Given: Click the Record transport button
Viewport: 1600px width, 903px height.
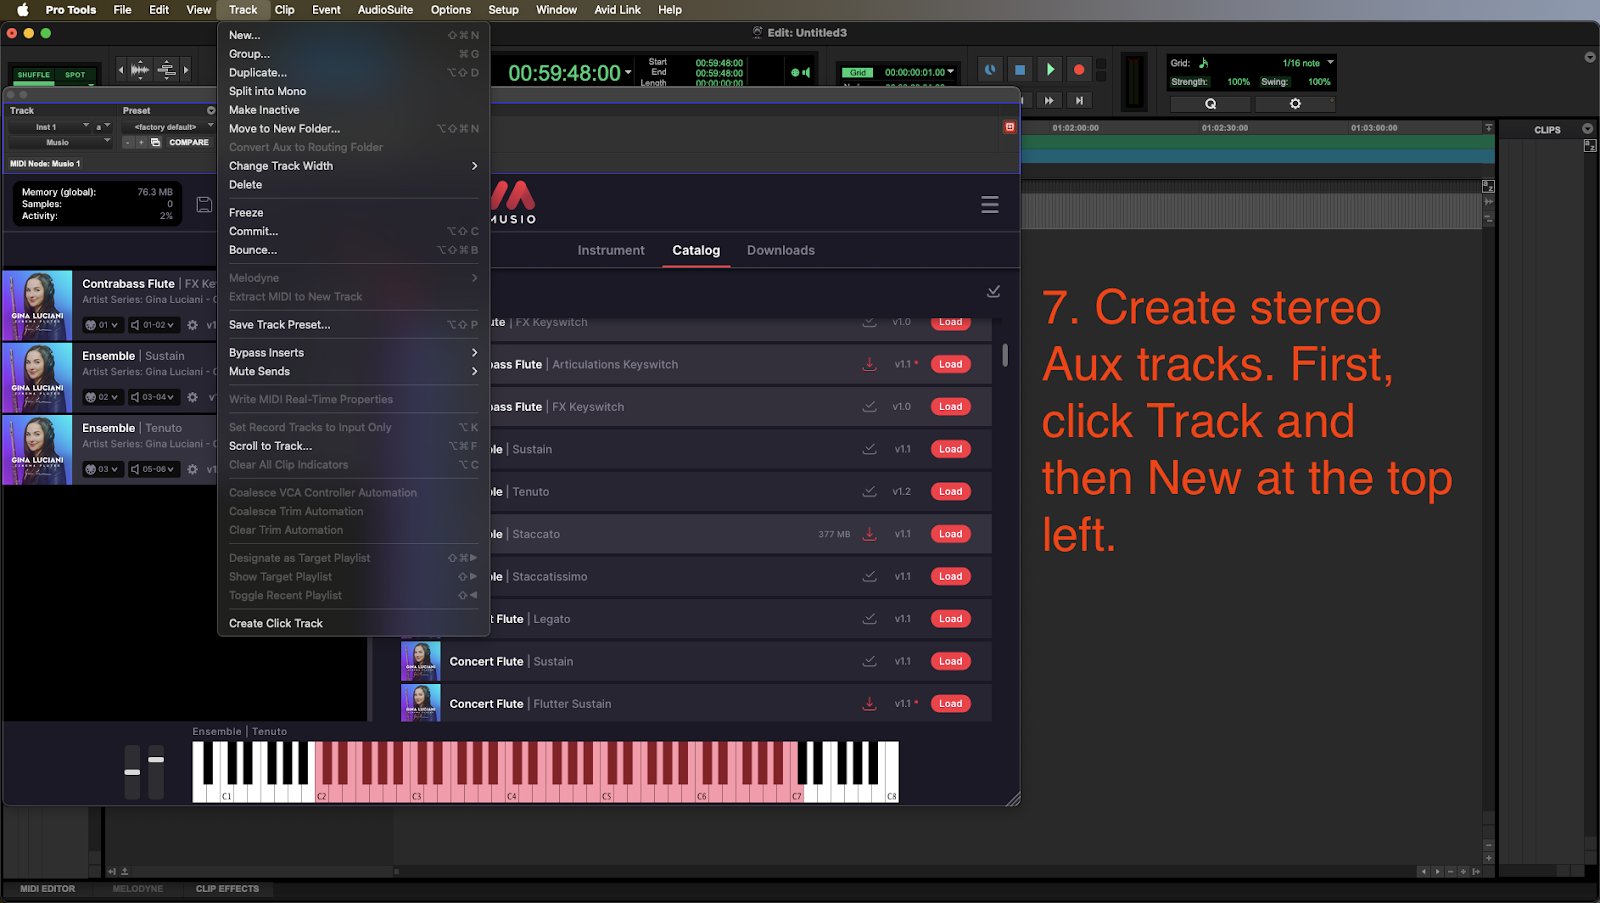Looking at the screenshot, I should (x=1079, y=69).
